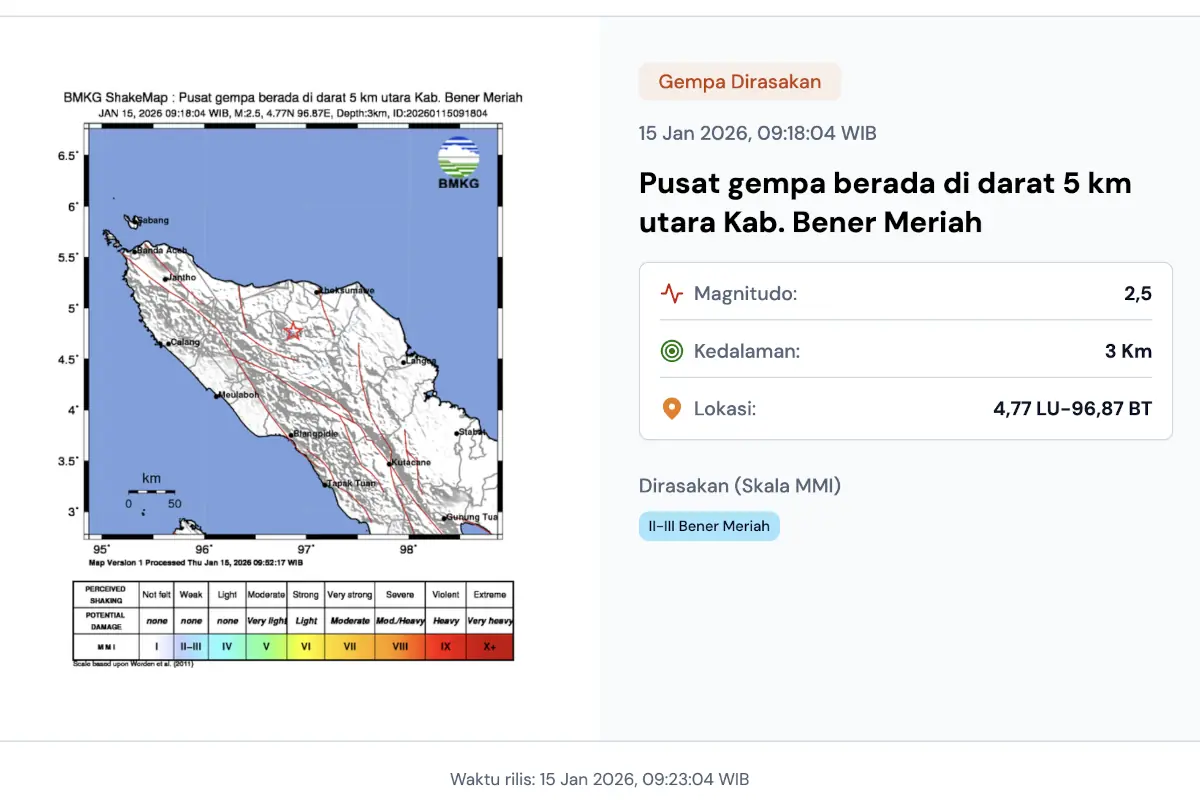
Task: Select the orange MMI VIII legend cell
Action: tap(400, 647)
